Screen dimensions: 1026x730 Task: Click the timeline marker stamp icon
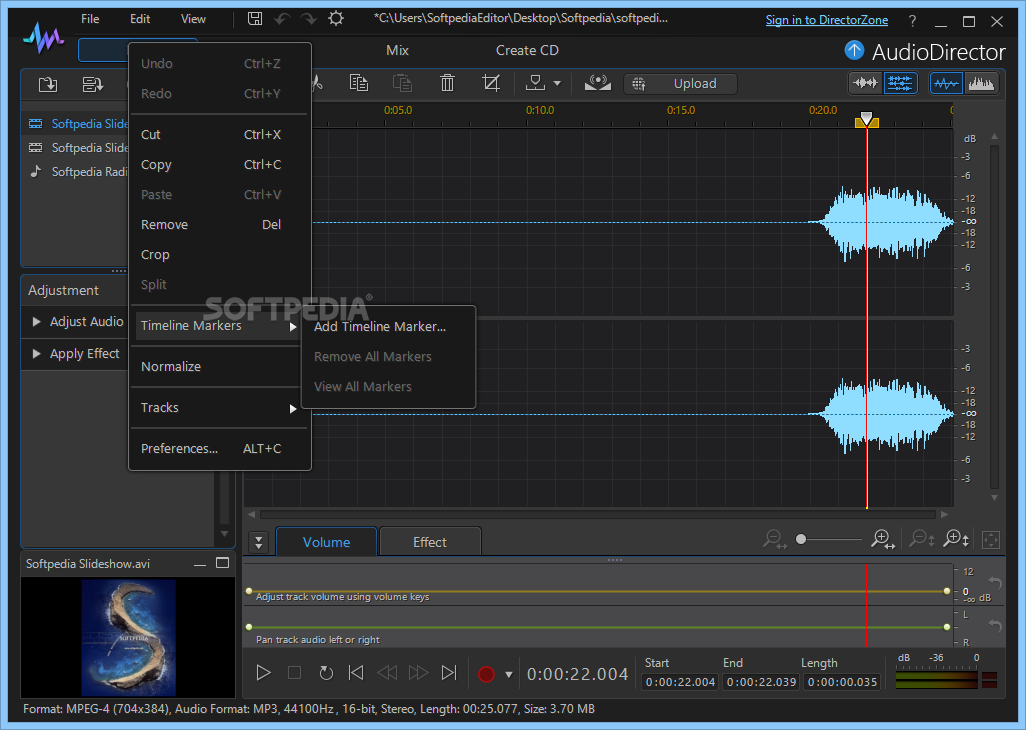click(535, 82)
